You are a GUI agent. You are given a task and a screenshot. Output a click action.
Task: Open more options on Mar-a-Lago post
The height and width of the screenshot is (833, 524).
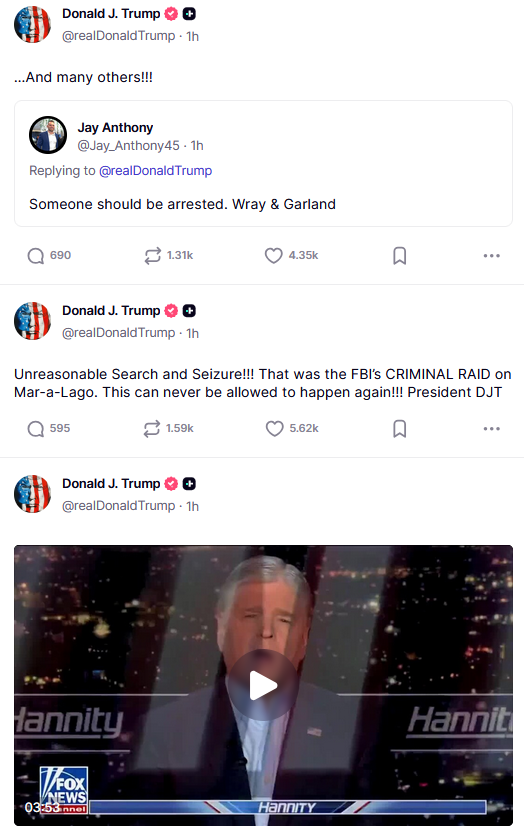point(492,428)
